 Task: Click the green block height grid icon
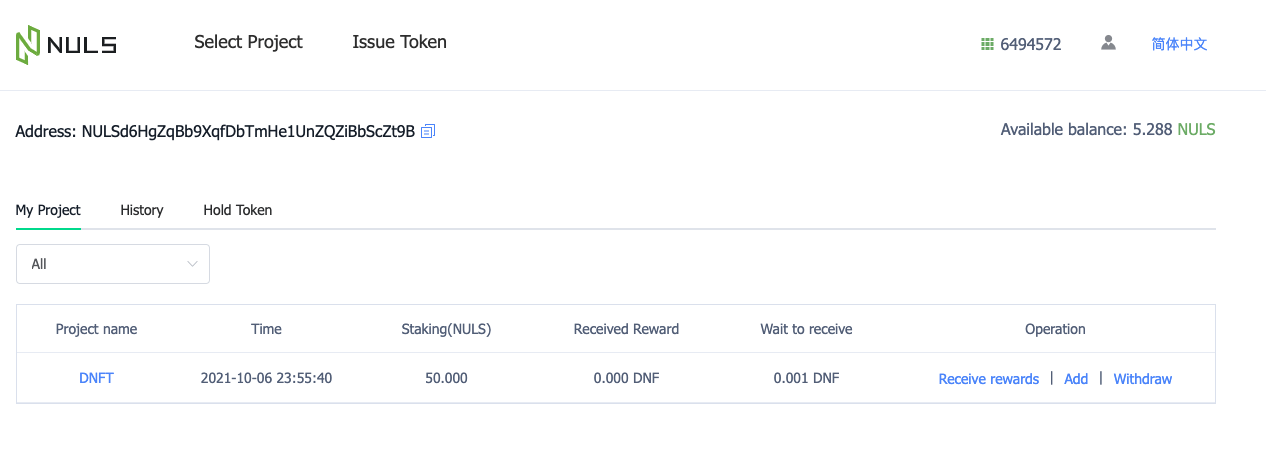[x=987, y=44]
